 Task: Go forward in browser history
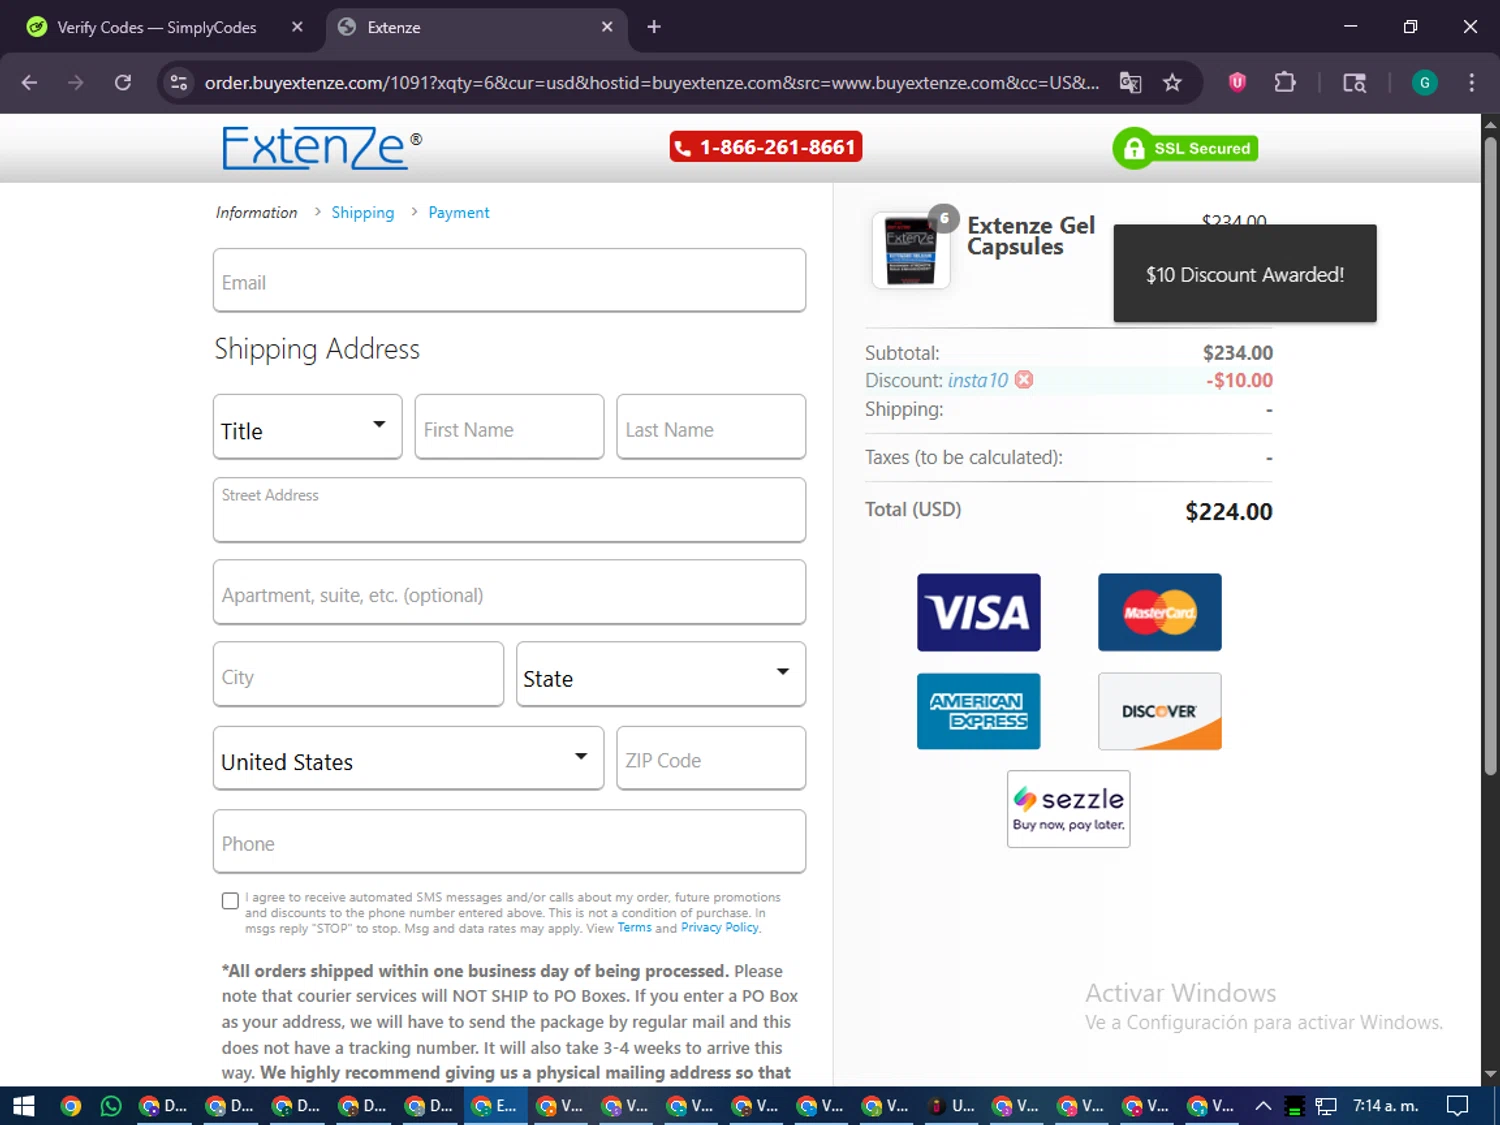pos(76,82)
